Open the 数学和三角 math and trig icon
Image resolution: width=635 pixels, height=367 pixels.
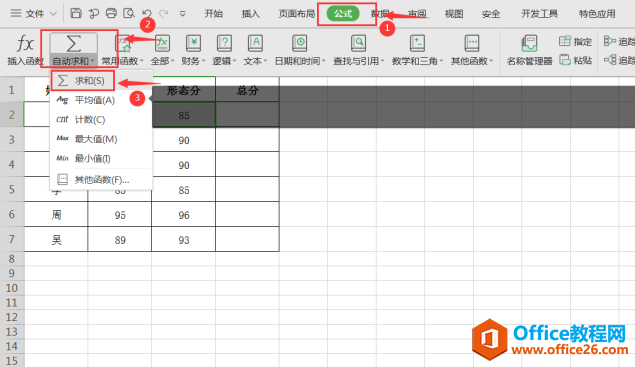point(417,43)
